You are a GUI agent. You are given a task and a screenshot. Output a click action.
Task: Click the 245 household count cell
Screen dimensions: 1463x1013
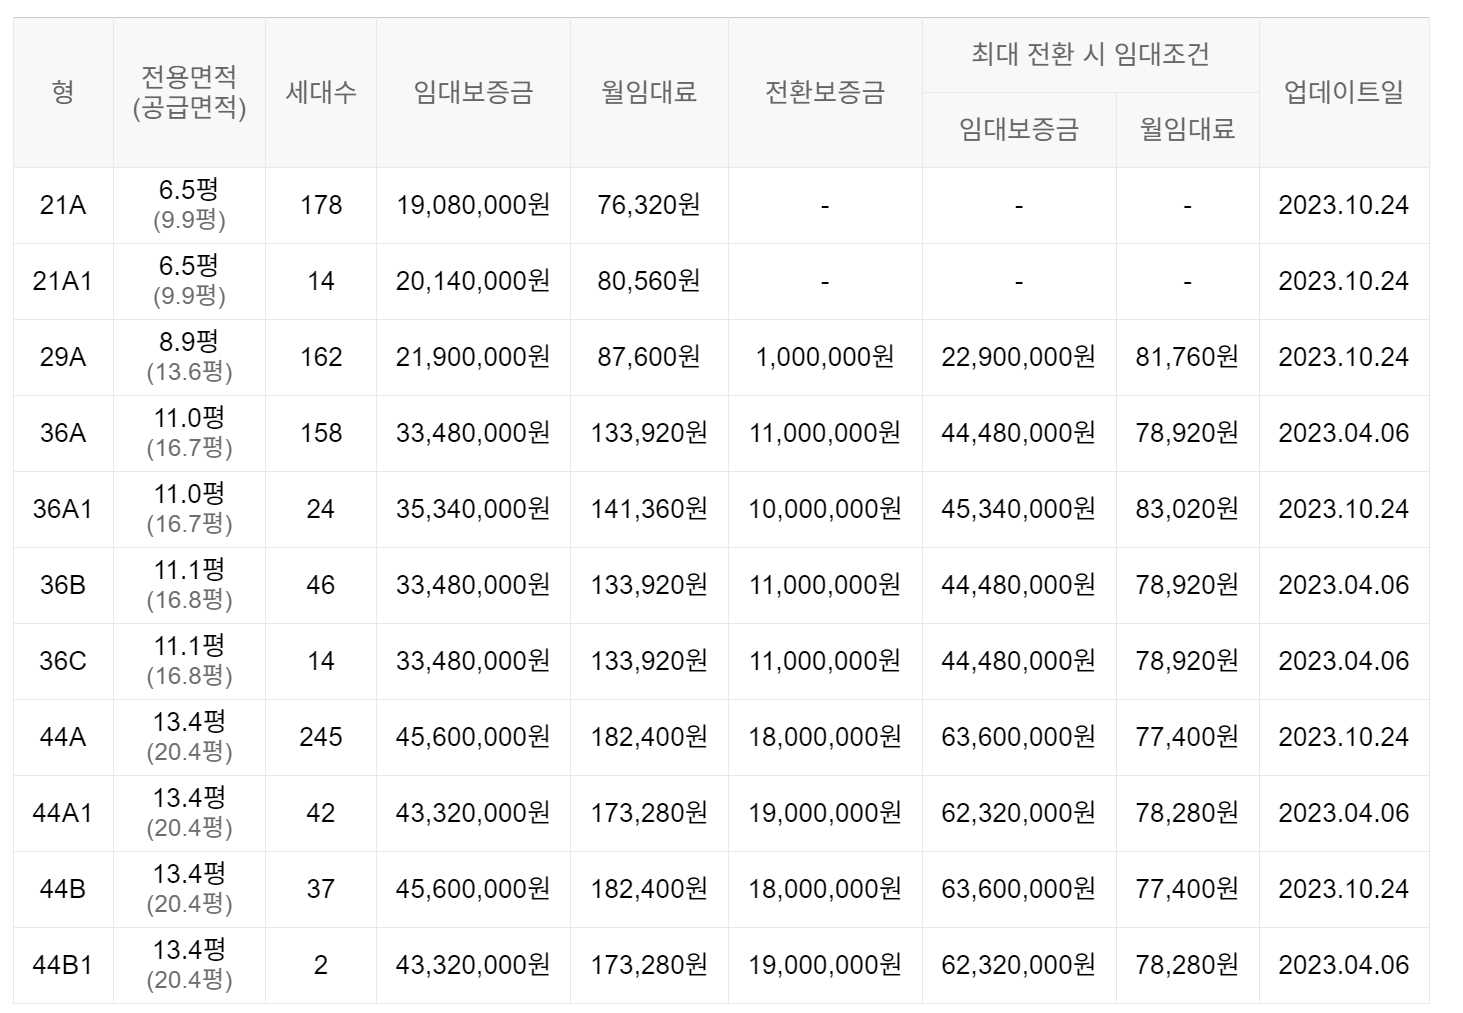pyautogui.click(x=320, y=737)
